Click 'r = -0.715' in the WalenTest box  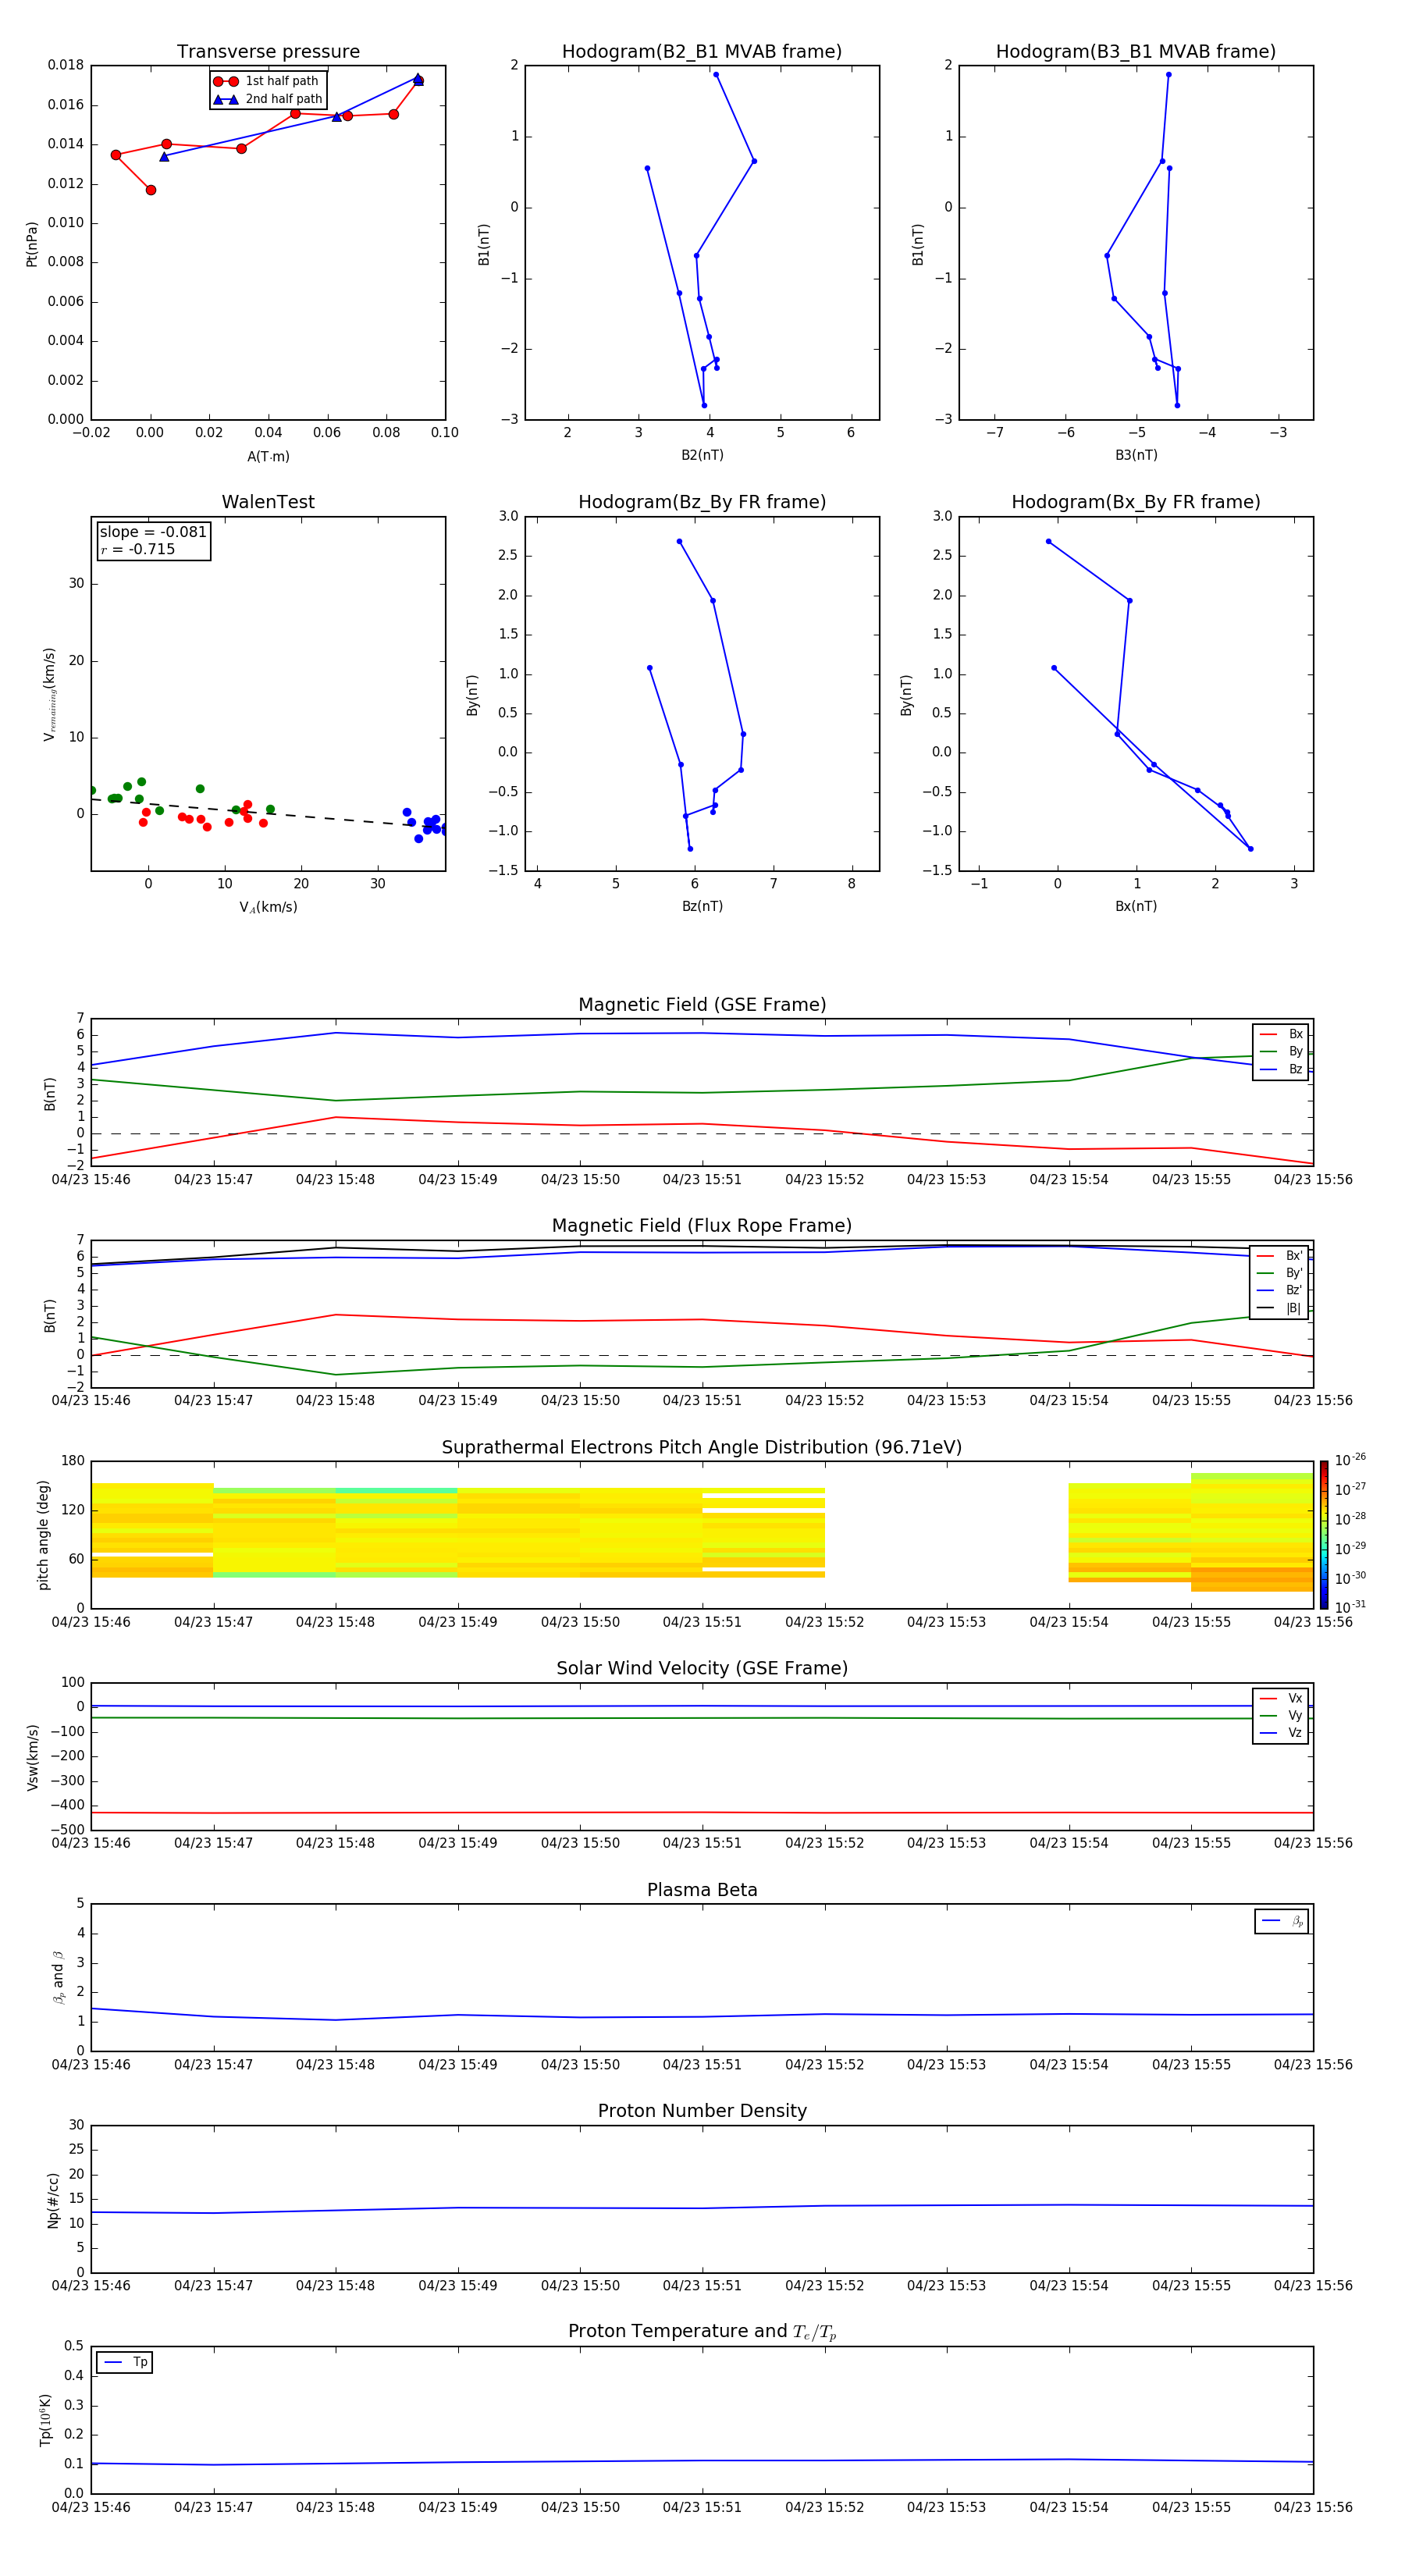(138, 549)
